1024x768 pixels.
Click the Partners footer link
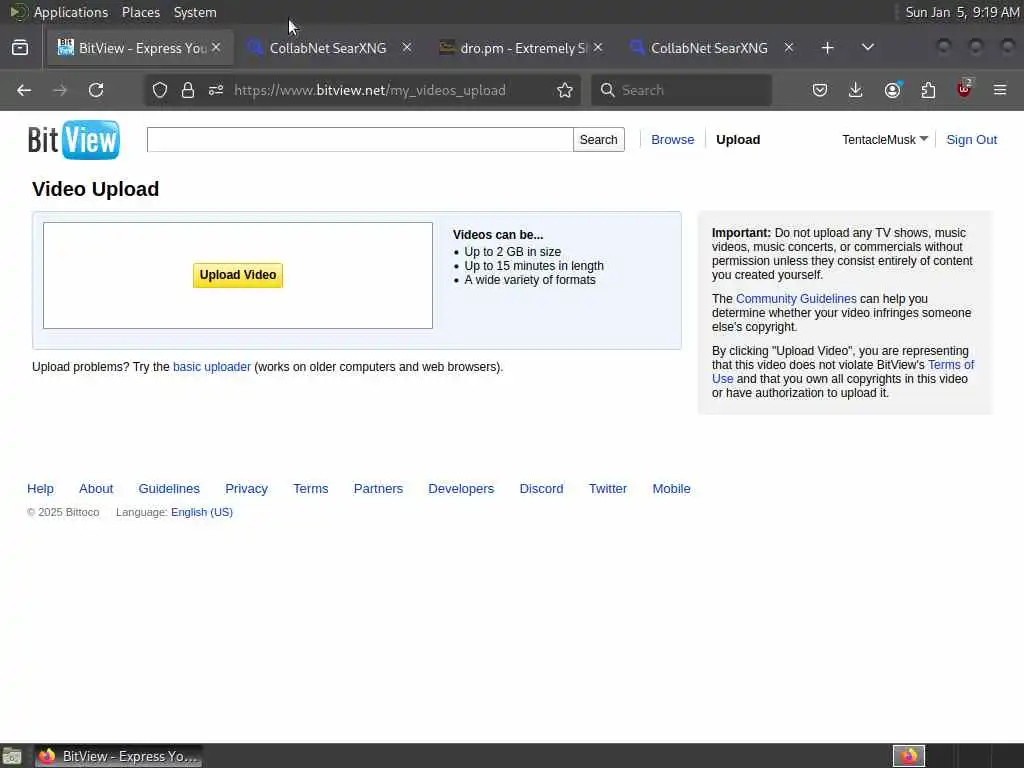pos(378,488)
